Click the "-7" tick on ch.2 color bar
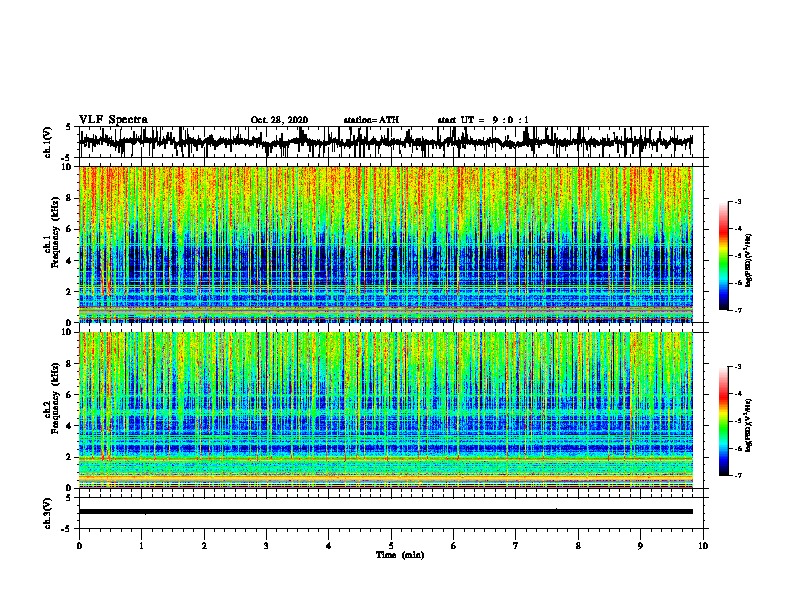This screenshot has height=612, width=792. coord(737,475)
